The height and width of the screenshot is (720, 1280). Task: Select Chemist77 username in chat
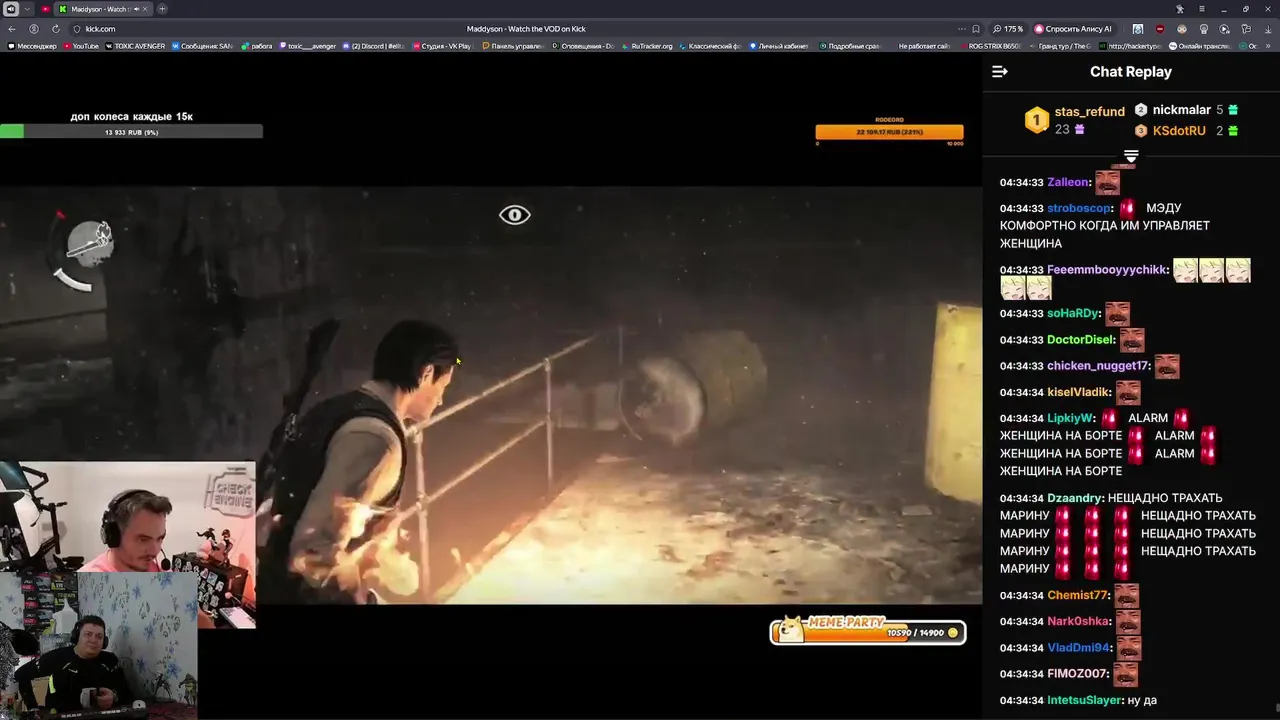tap(1077, 595)
